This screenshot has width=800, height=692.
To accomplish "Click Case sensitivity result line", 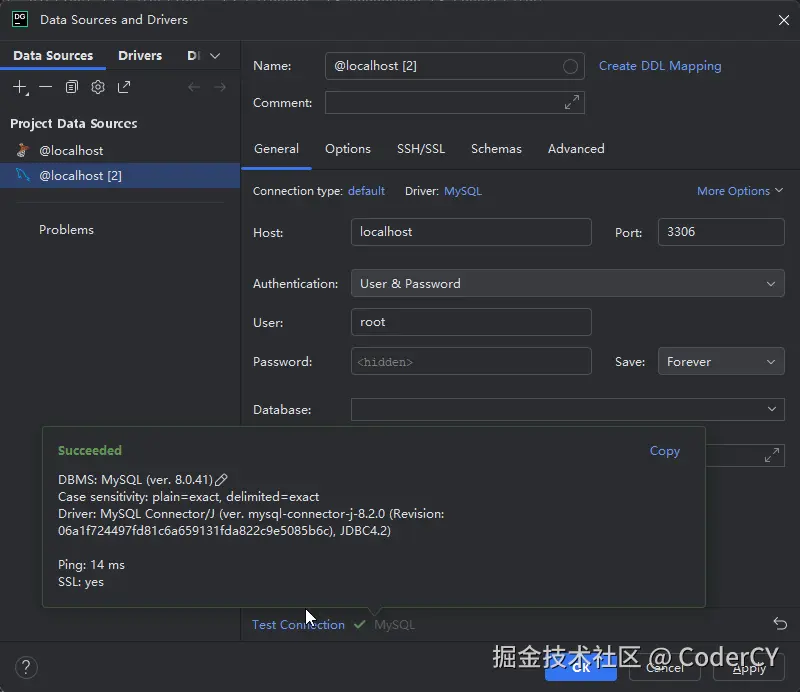I will (x=188, y=497).
